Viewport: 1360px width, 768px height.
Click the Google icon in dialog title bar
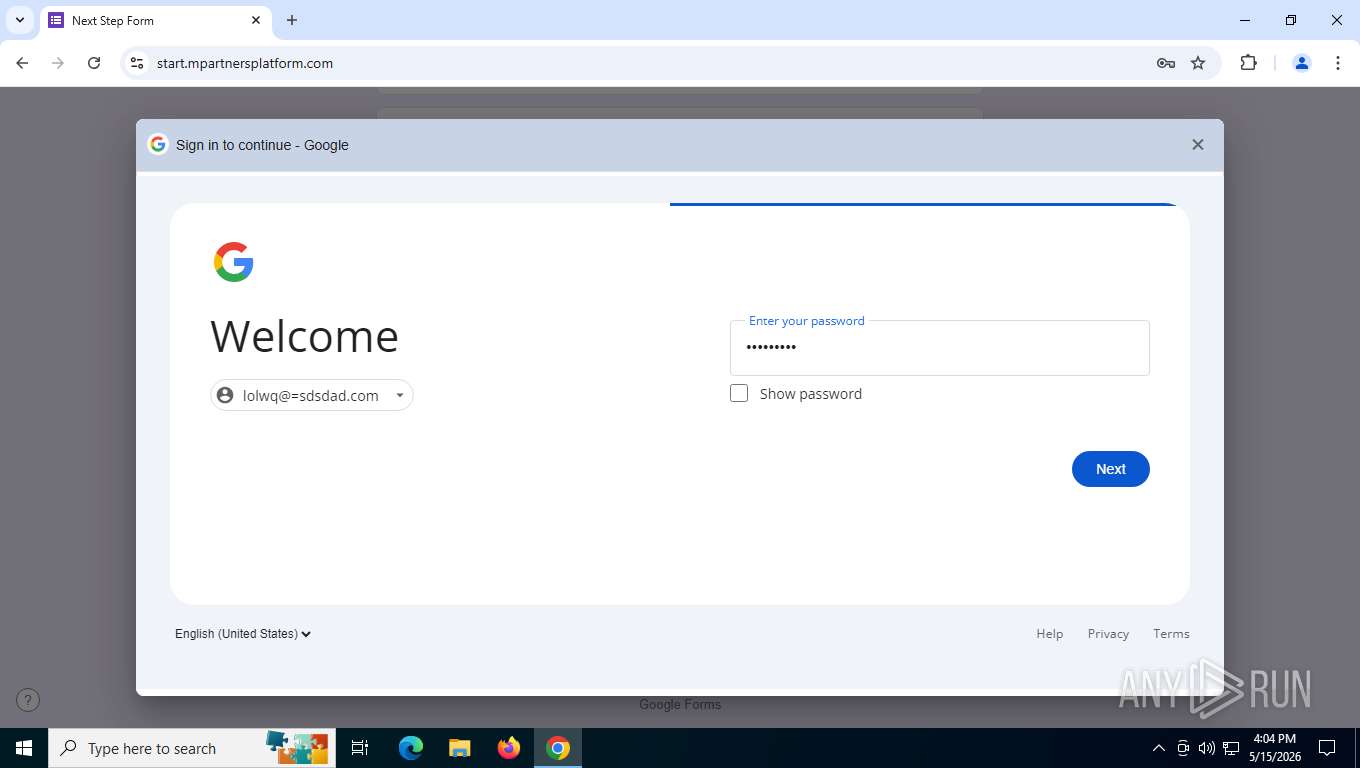(x=157, y=144)
